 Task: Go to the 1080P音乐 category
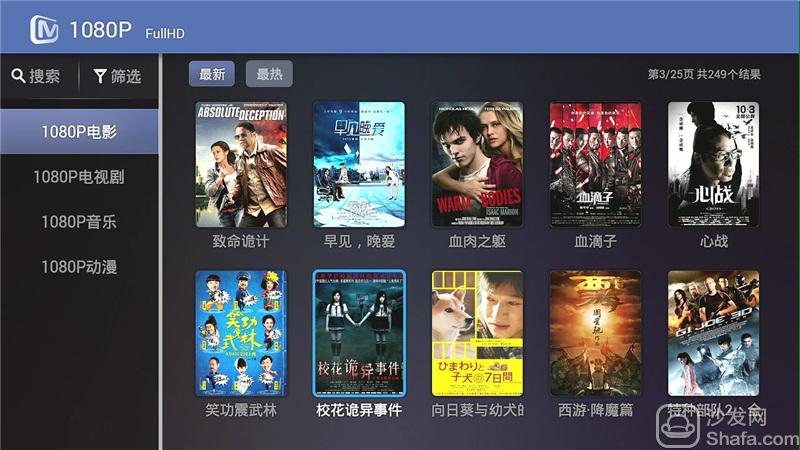point(79,221)
